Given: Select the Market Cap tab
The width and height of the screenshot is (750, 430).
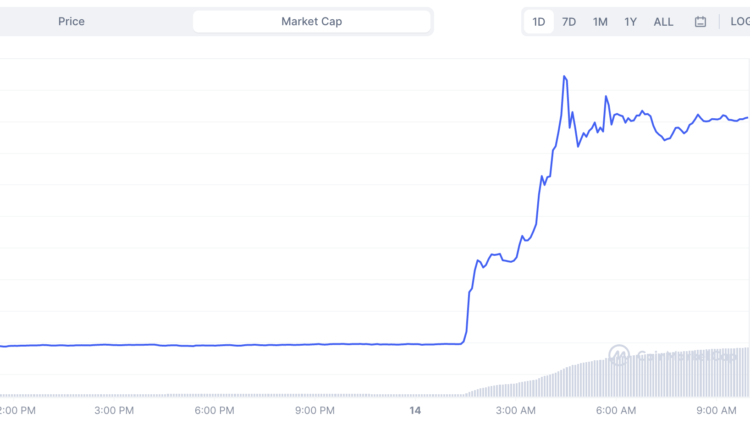Looking at the screenshot, I should click(x=312, y=21).
